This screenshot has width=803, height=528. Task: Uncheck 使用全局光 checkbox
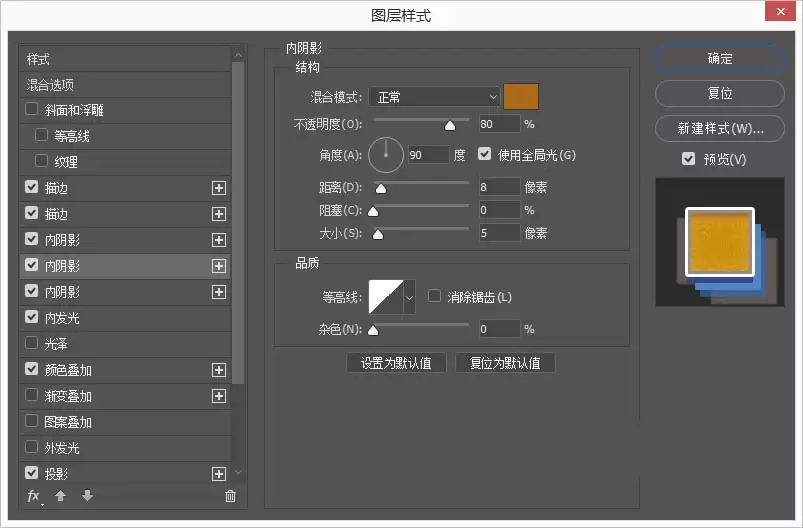point(484,154)
